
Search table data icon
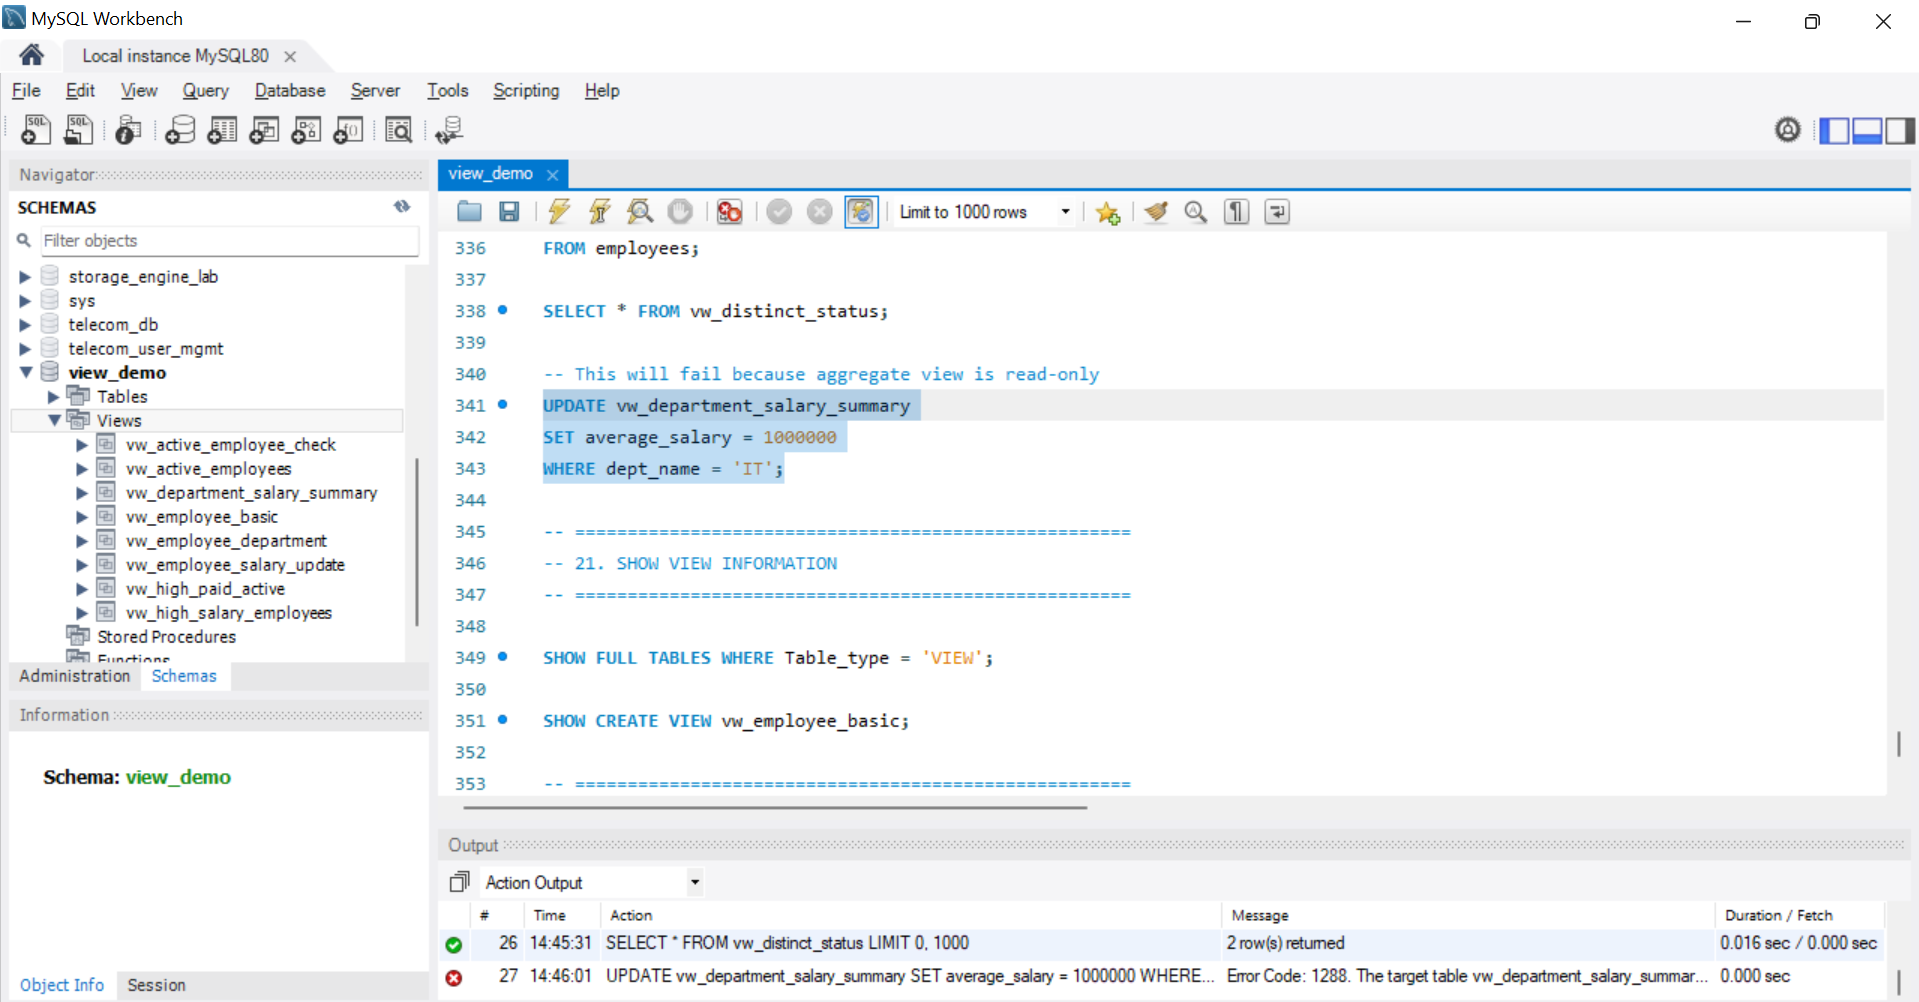click(398, 130)
